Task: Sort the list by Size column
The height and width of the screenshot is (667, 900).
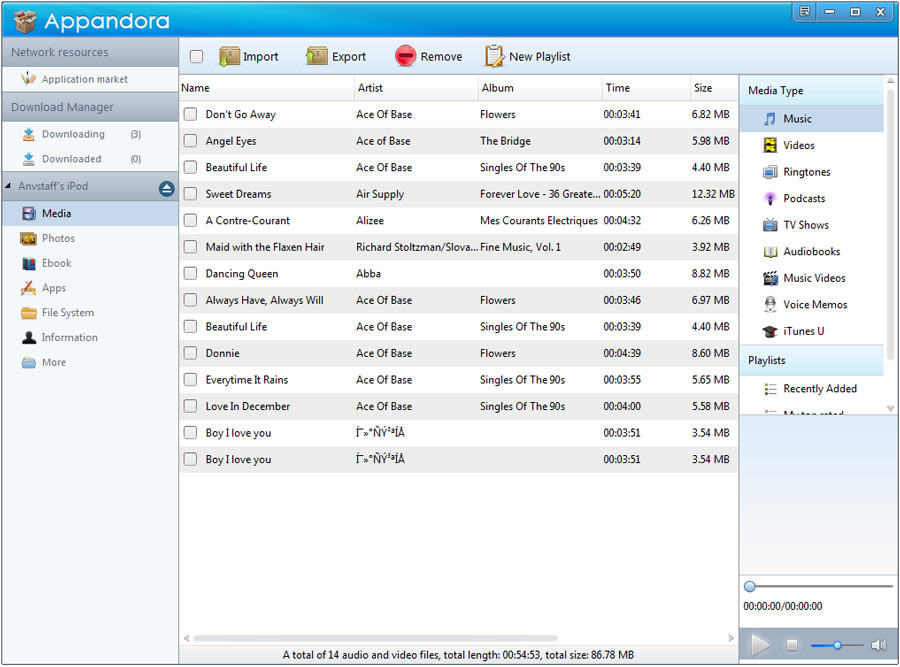Action: 713,88
